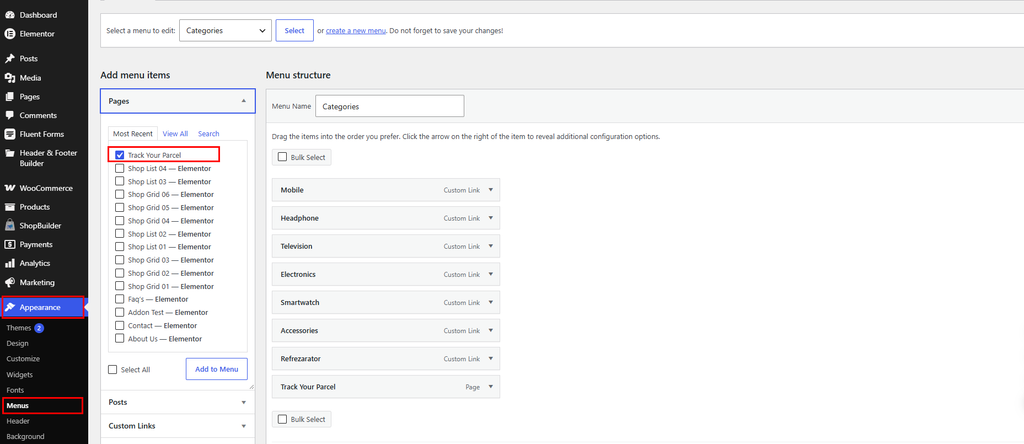Select the Media library icon
Image resolution: width=1024 pixels, height=444 pixels.
pyautogui.click(x=10, y=78)
